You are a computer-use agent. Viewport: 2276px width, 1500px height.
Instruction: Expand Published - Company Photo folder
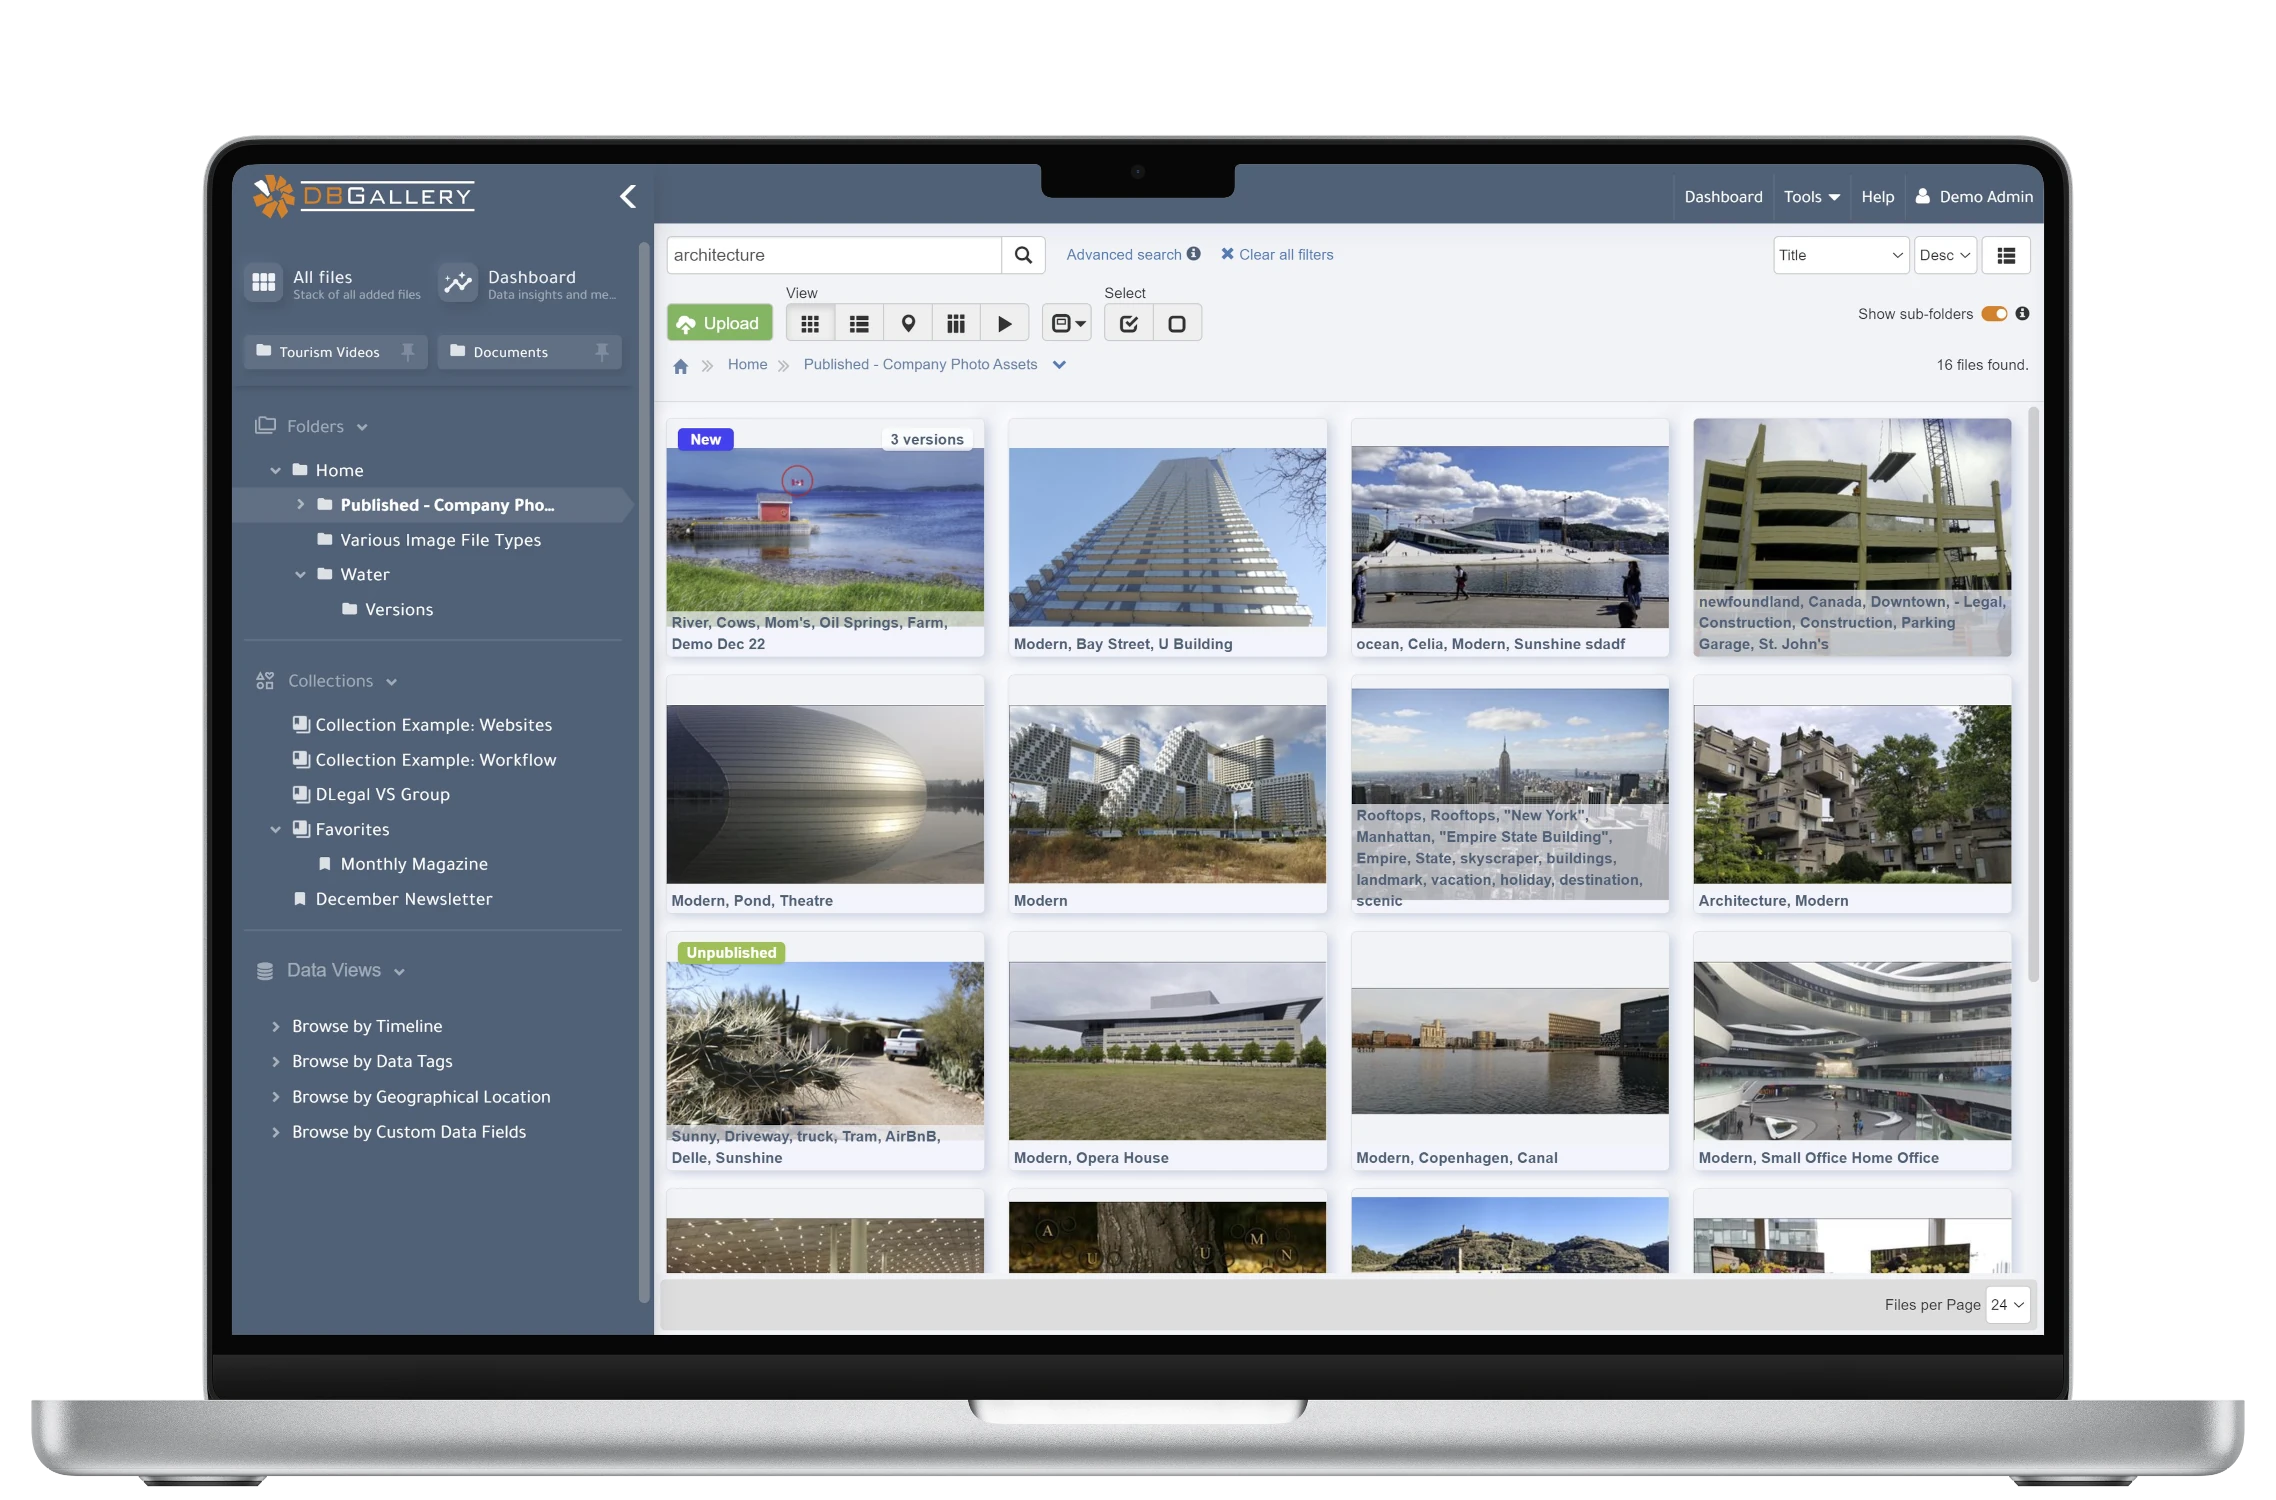tap(300, 505)
